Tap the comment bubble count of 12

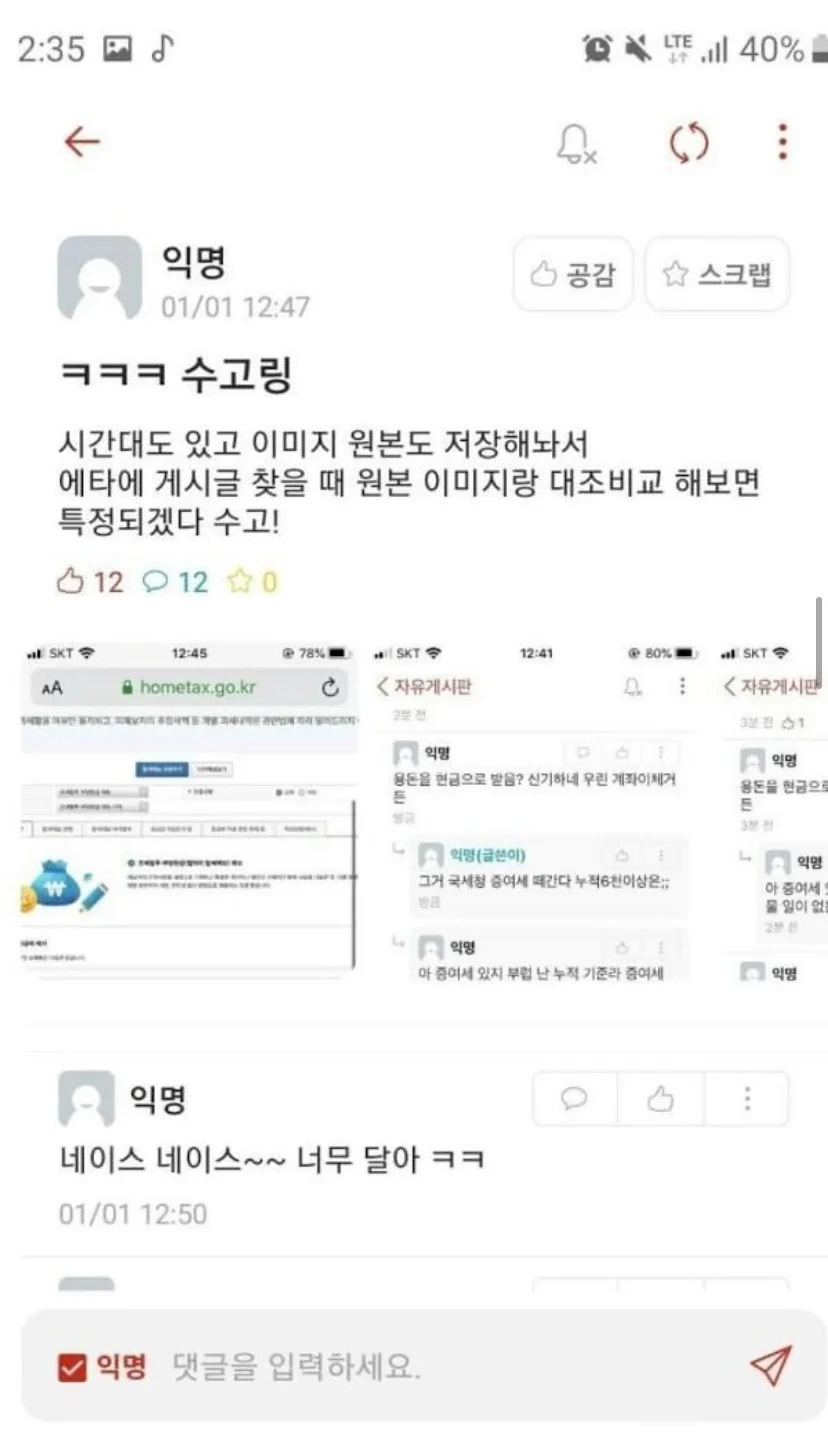[x=175, y=582]
